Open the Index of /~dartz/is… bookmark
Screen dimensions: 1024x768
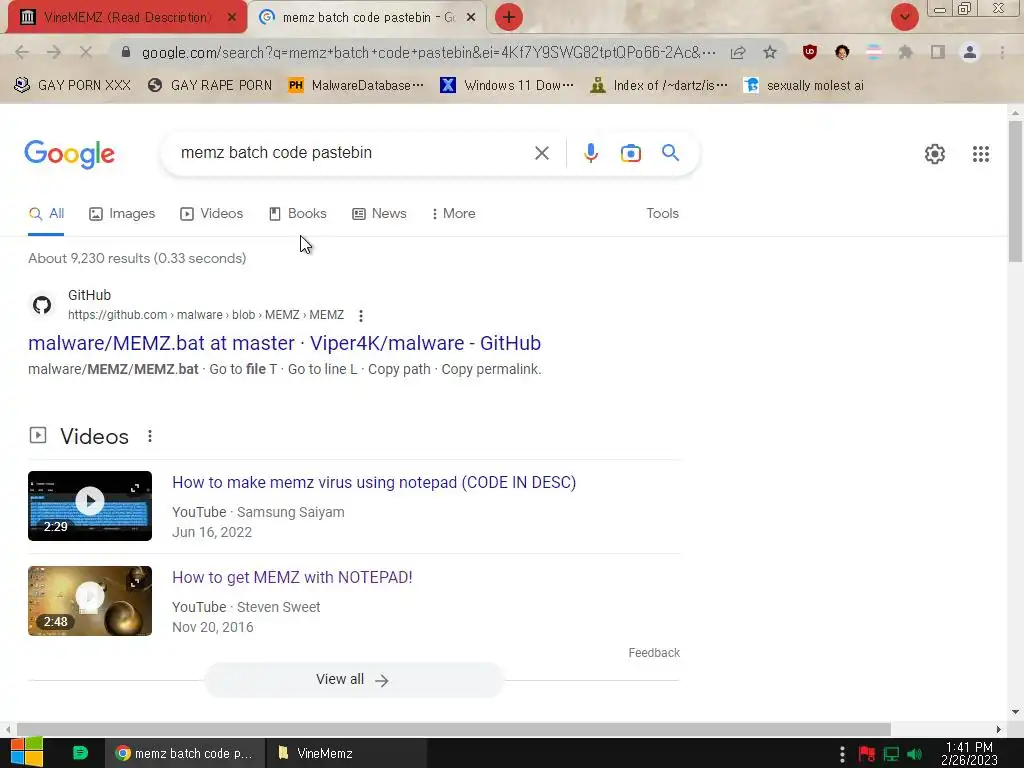coord(658,86)
